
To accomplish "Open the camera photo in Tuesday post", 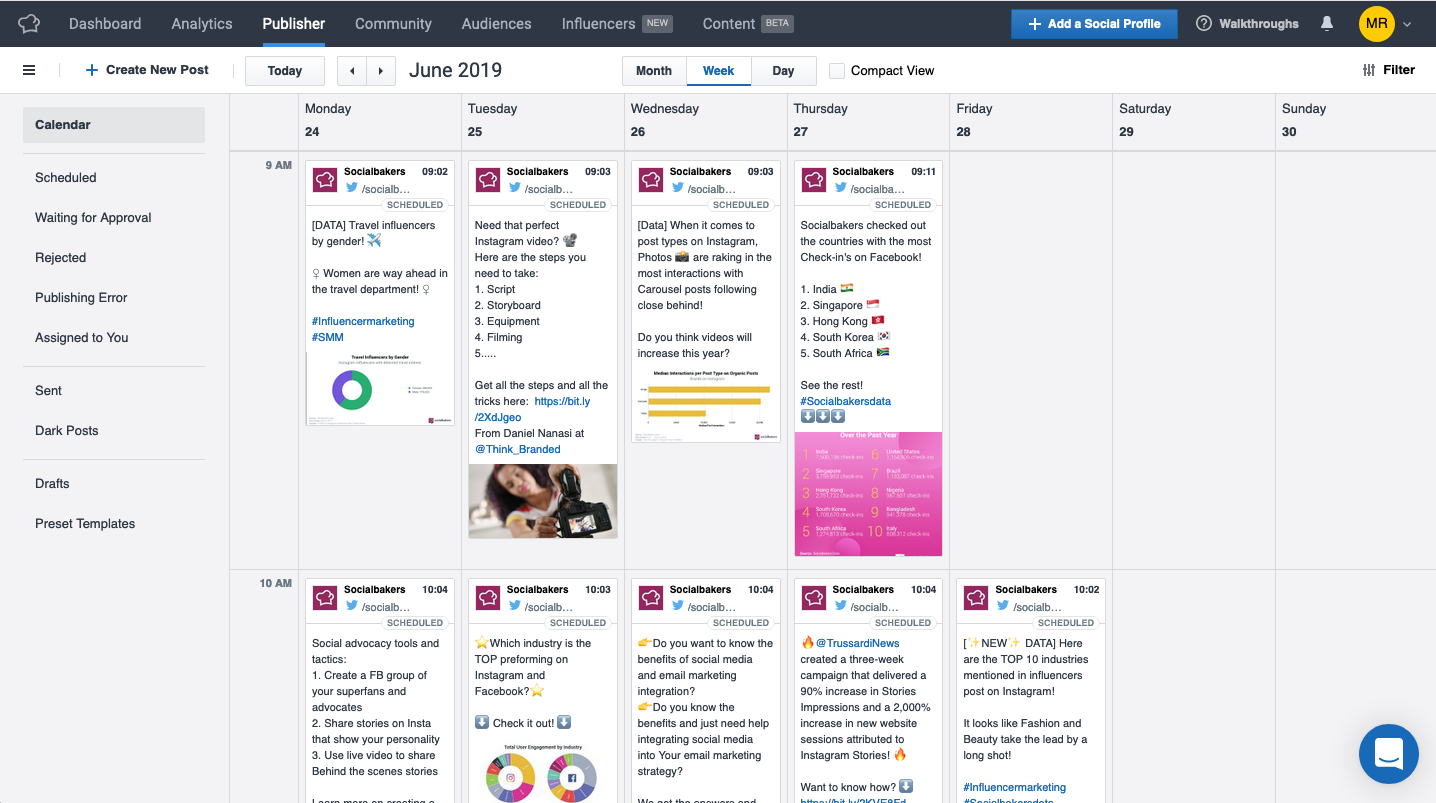I will coord(543,501).
